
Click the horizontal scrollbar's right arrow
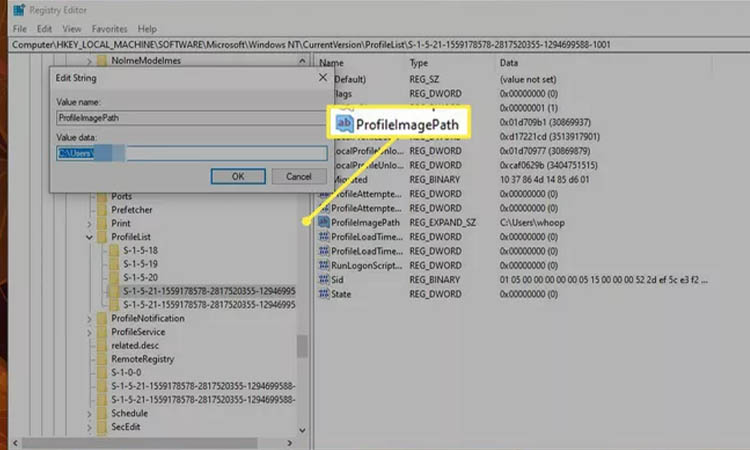(289, 443)
